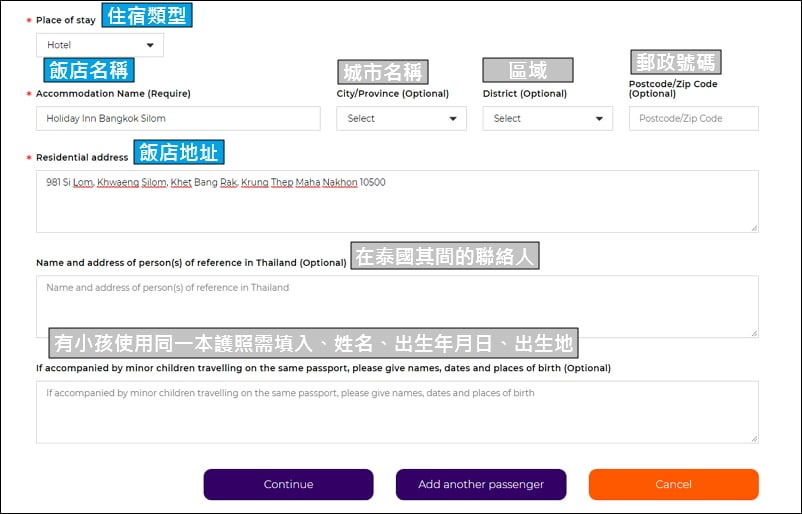
Task: Click the minor children travelling same passport label
Action: (x=323, y=368)
